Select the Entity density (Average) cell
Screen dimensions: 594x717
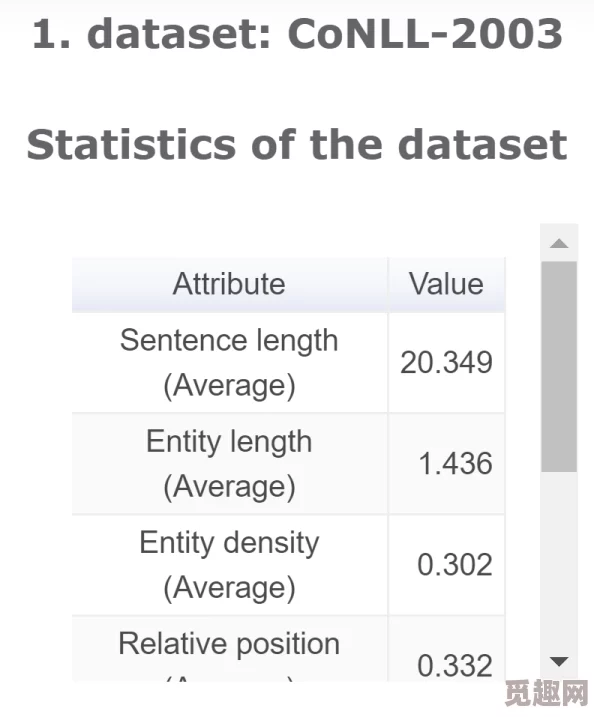coord(230,565)
